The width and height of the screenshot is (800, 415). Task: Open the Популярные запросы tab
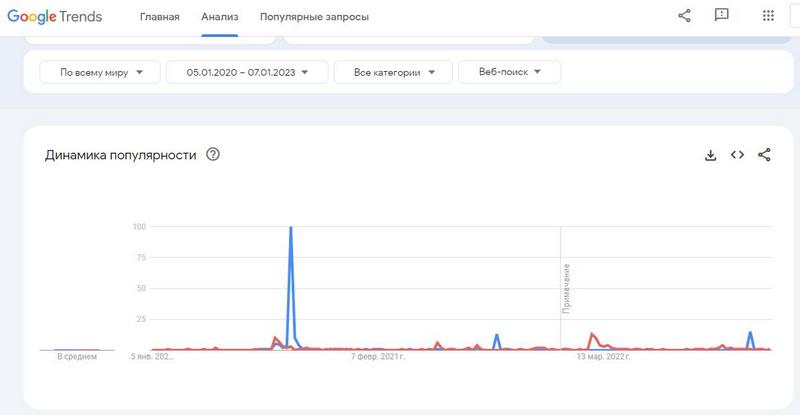pyautogui.click(x=314, y=17)
